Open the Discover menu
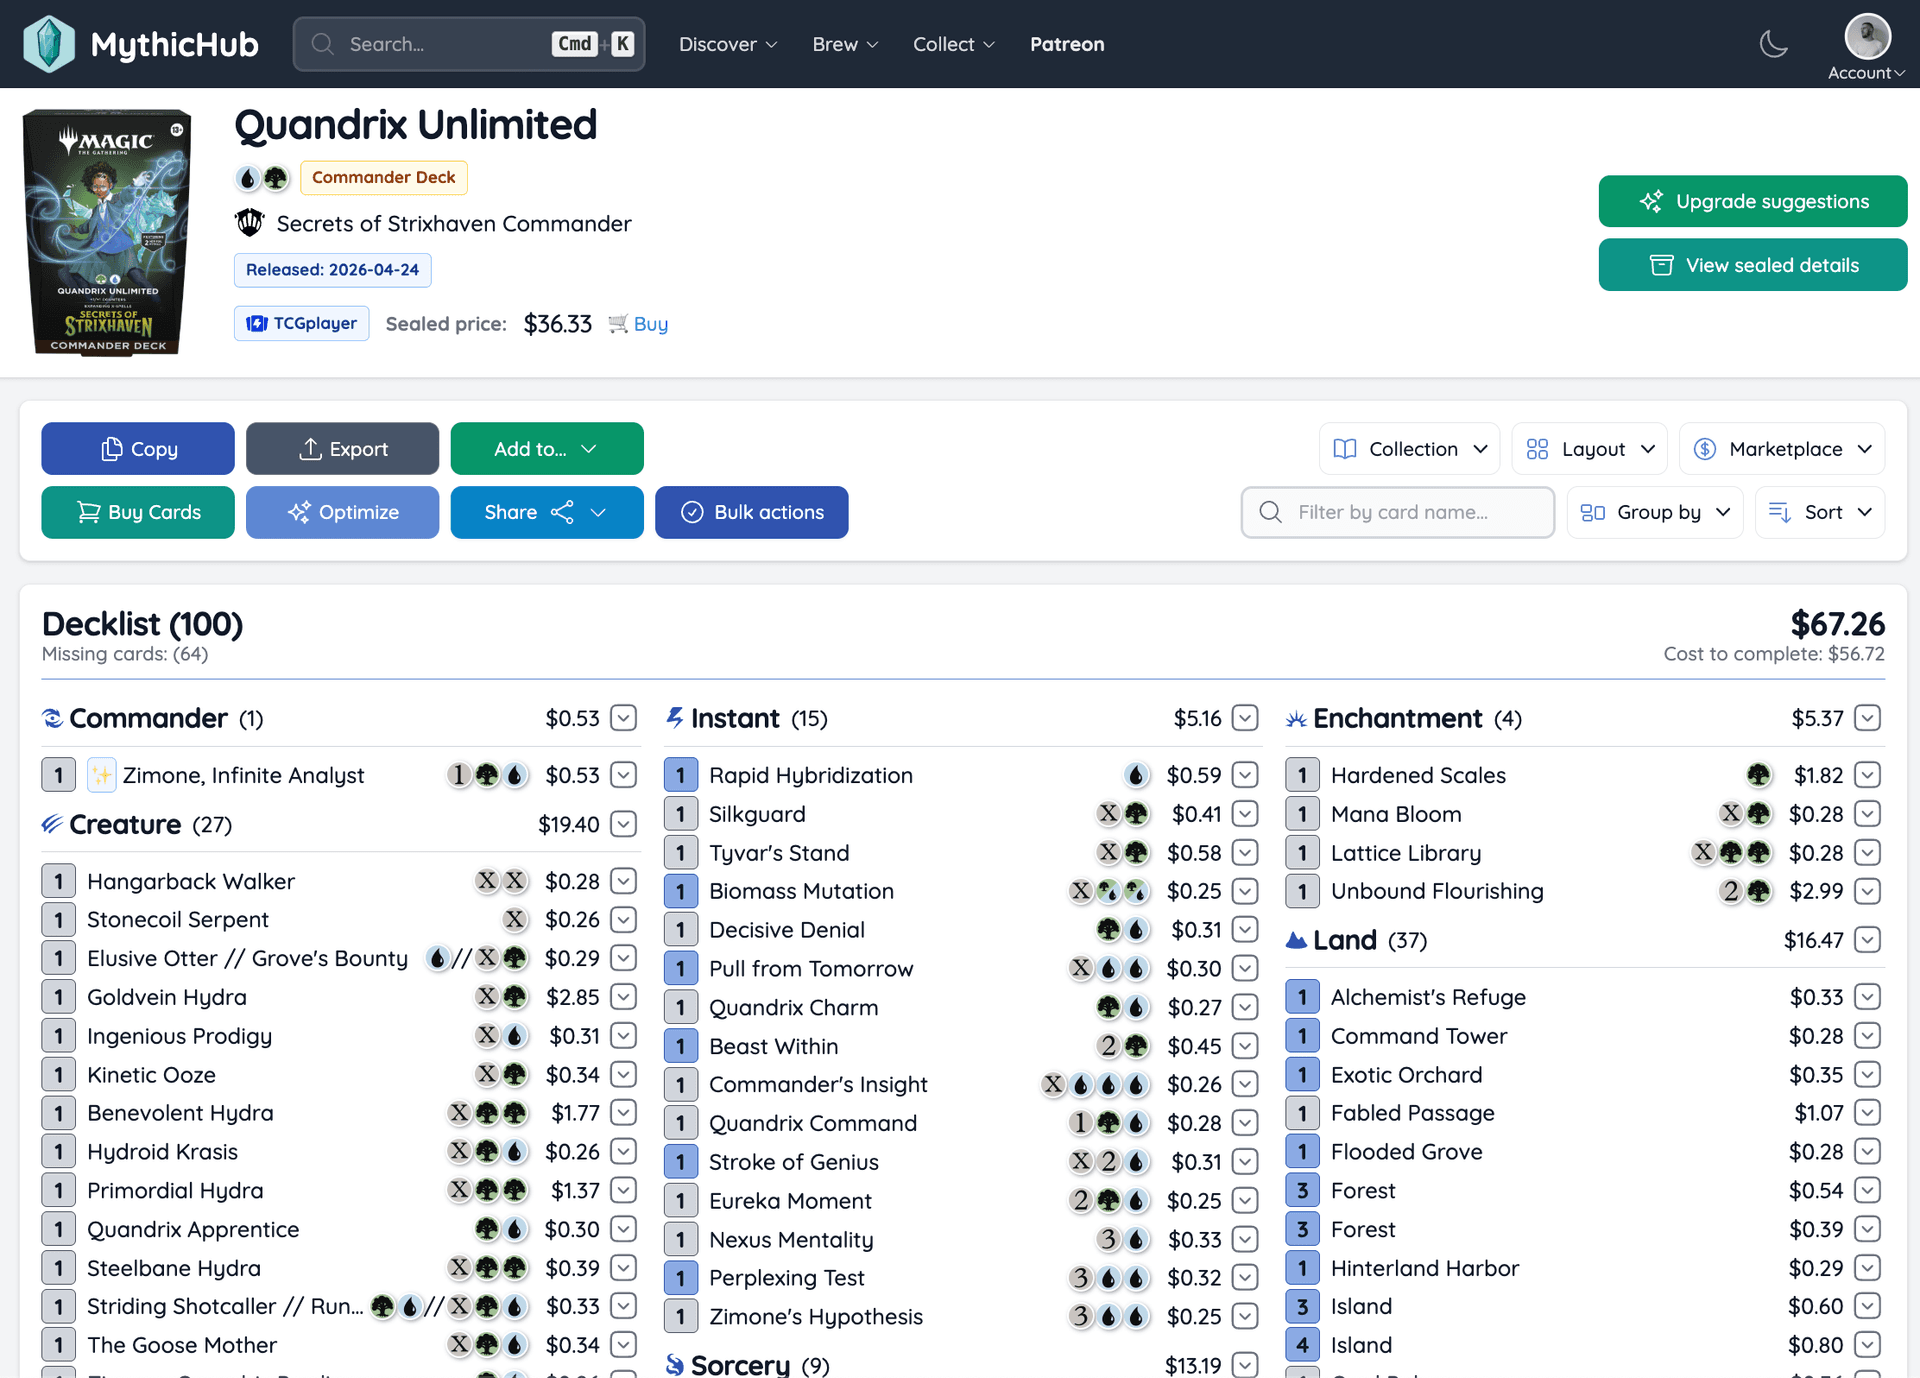 coord(728,44)
